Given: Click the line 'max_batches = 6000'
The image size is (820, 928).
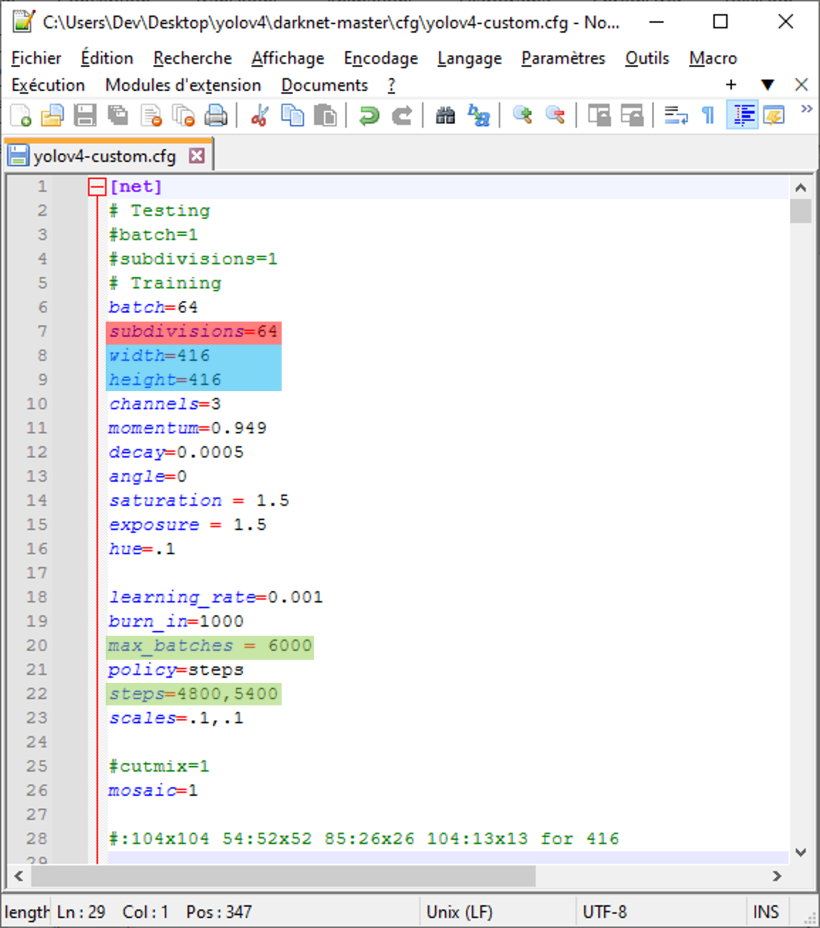Looking at the screenshot, I should click(x=210, y=646).
